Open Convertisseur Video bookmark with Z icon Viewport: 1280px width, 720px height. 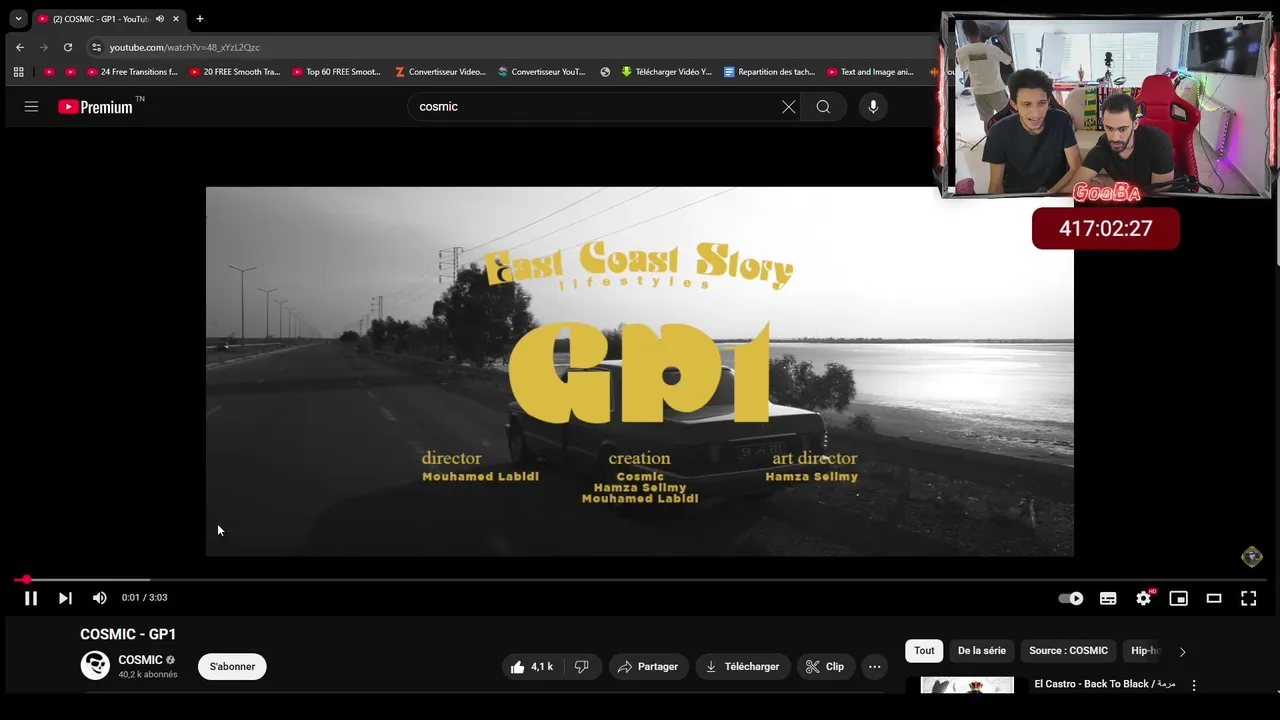tap(440, 72)
